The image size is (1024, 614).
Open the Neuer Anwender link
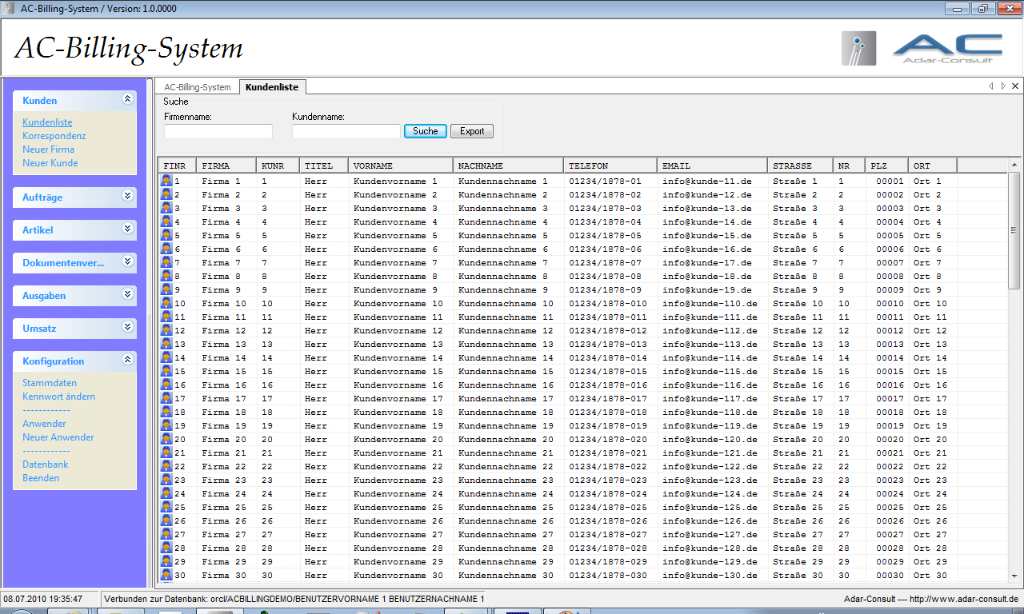58,438
